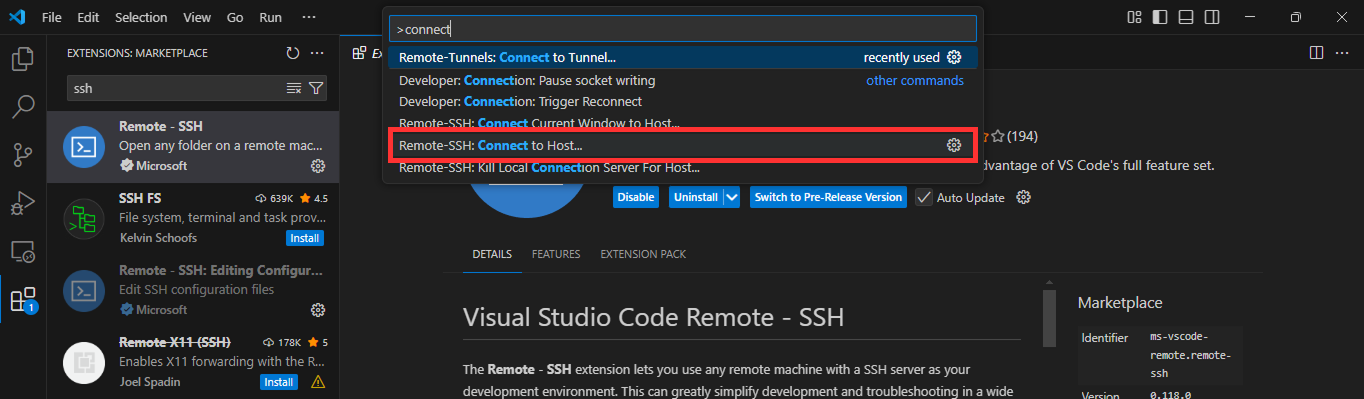
Task: Choose Remote-SSH: Connect to Host command
Action: click(x=683, y=145)
